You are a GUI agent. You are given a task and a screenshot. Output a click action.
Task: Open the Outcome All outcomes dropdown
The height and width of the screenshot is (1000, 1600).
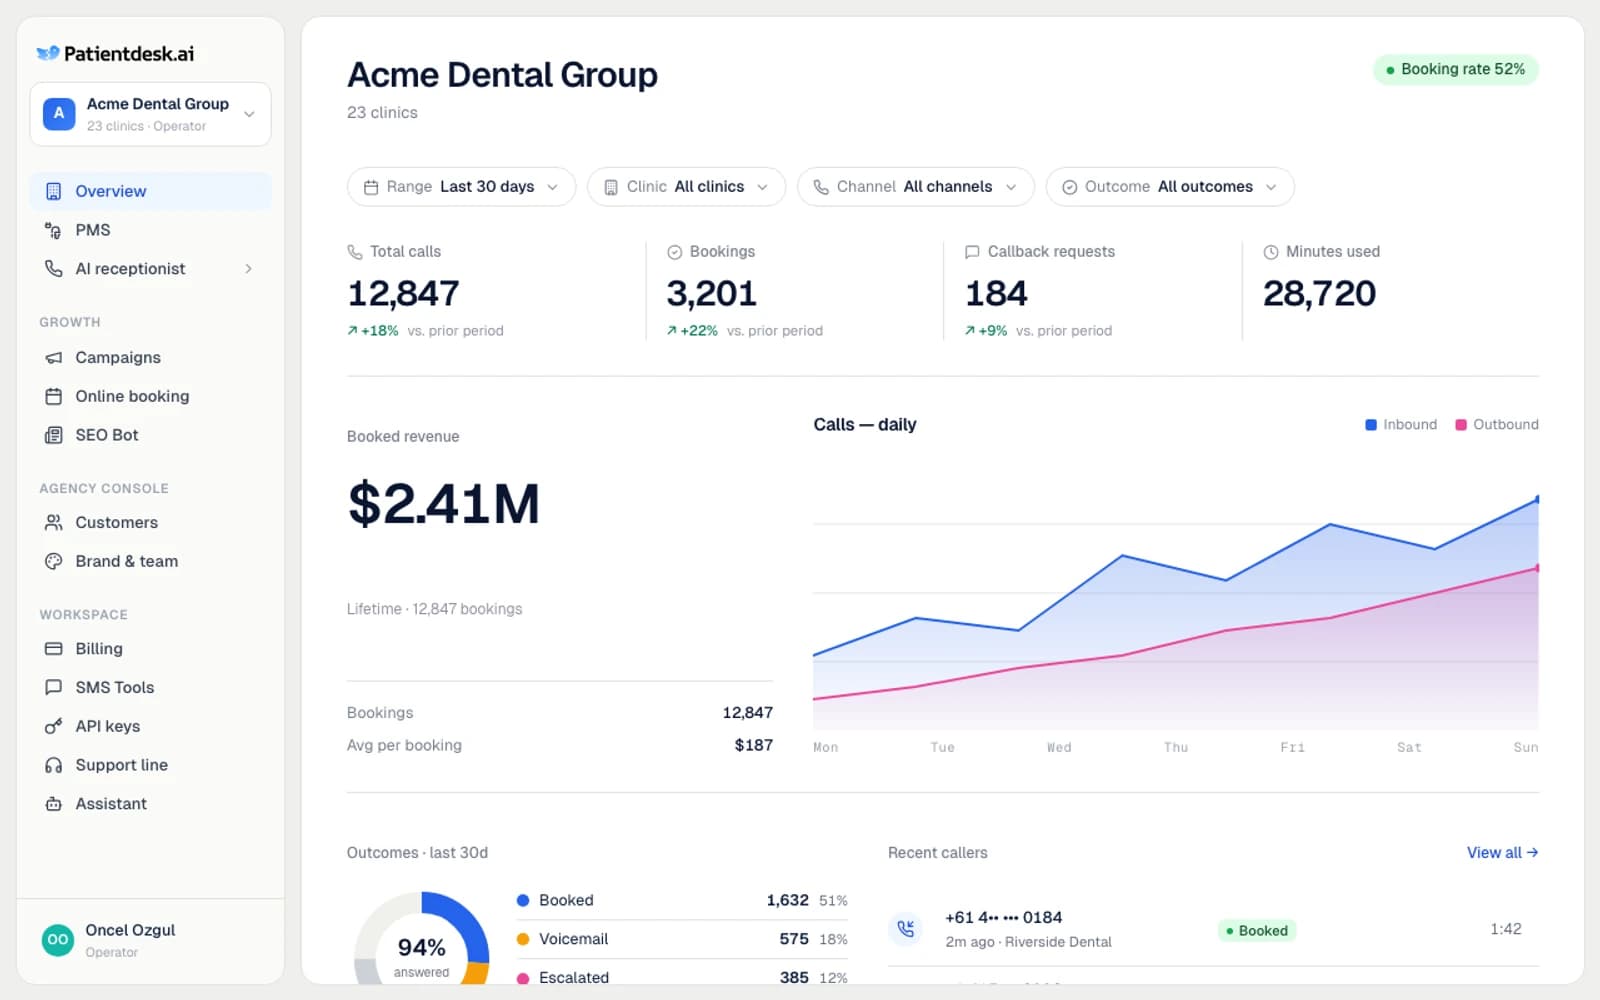[1170, 187]
